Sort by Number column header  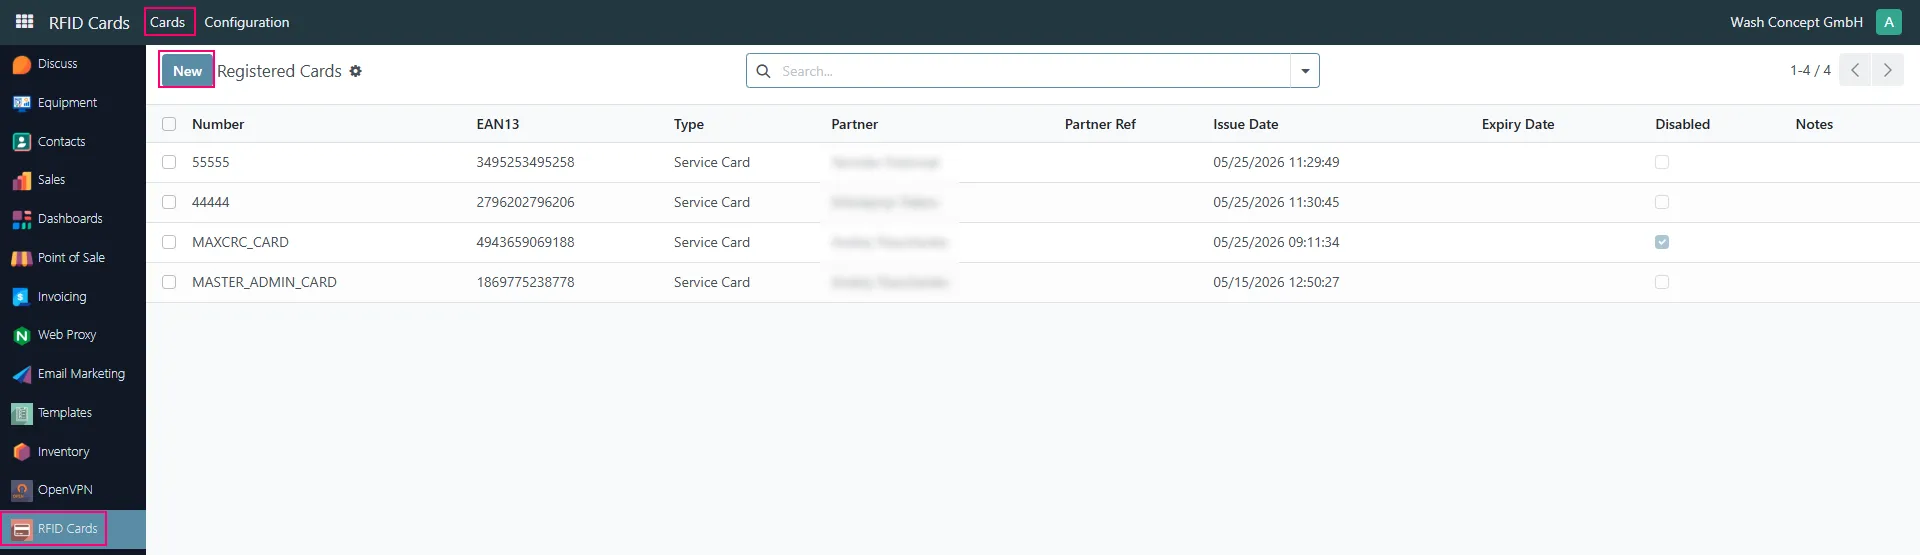point(218,124)
